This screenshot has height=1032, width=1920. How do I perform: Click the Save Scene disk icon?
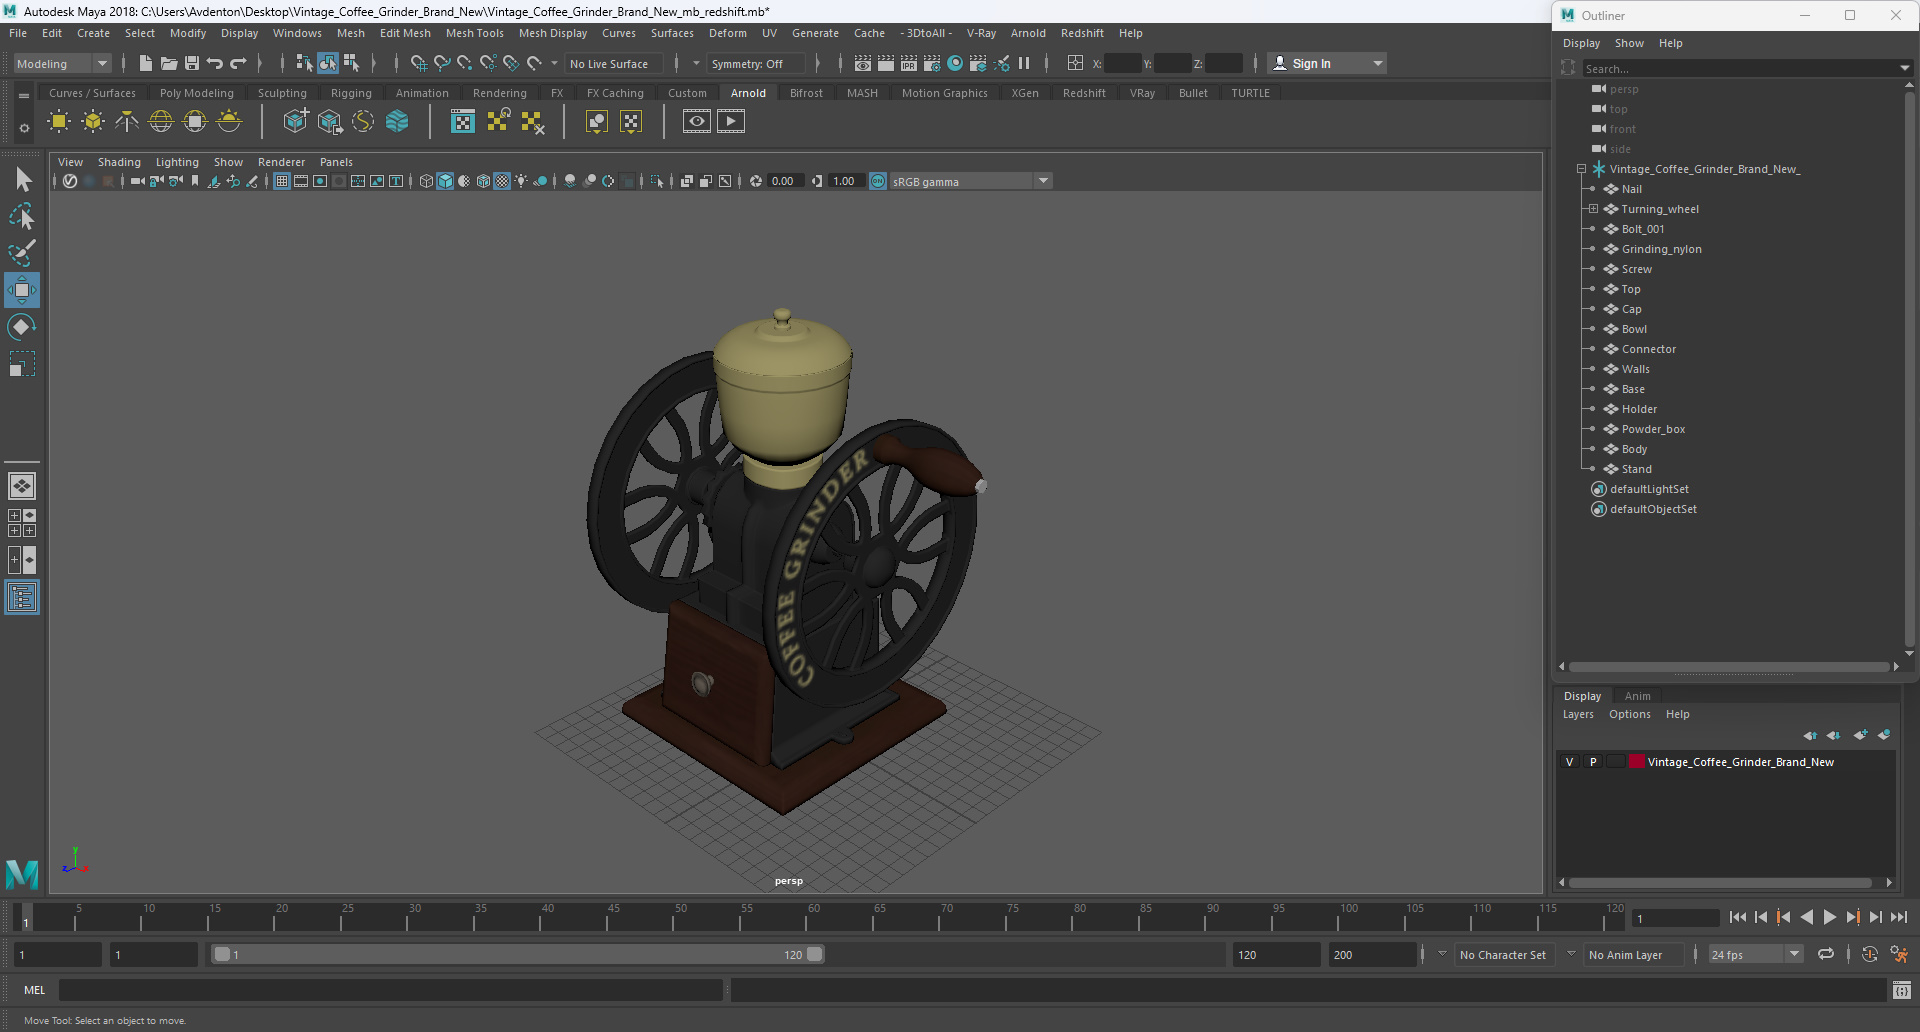click(x=192, y=63)
